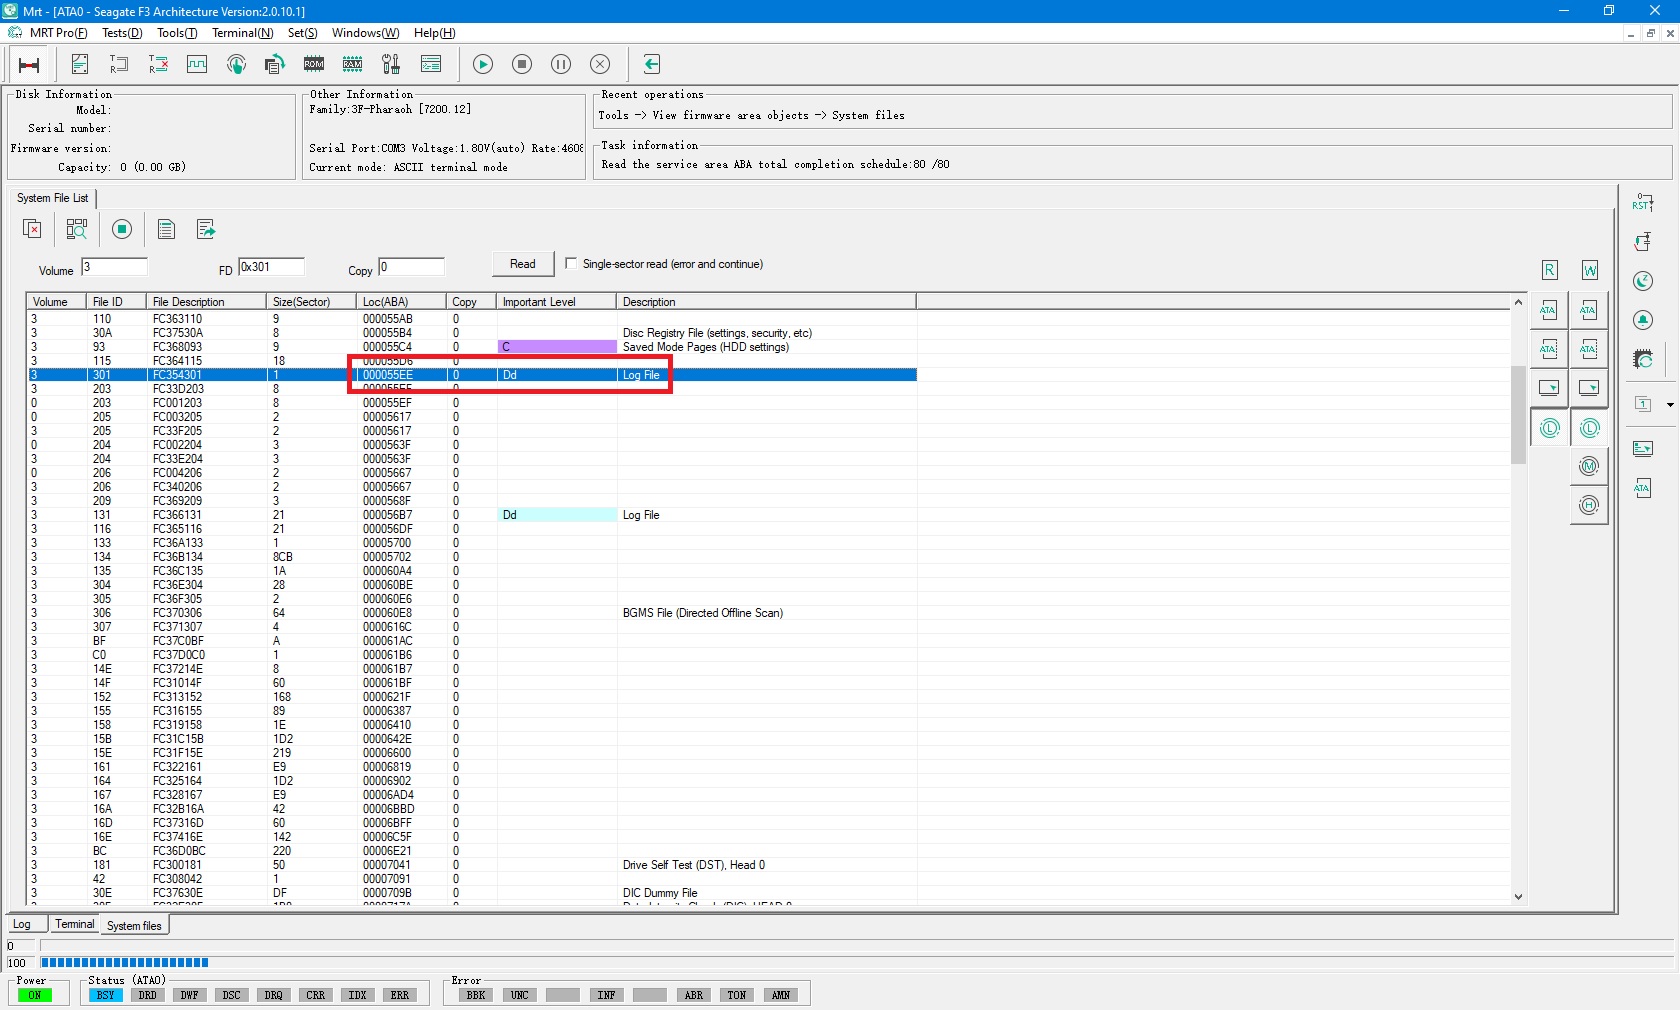Sort by Loc(ABA) column header

401,302
